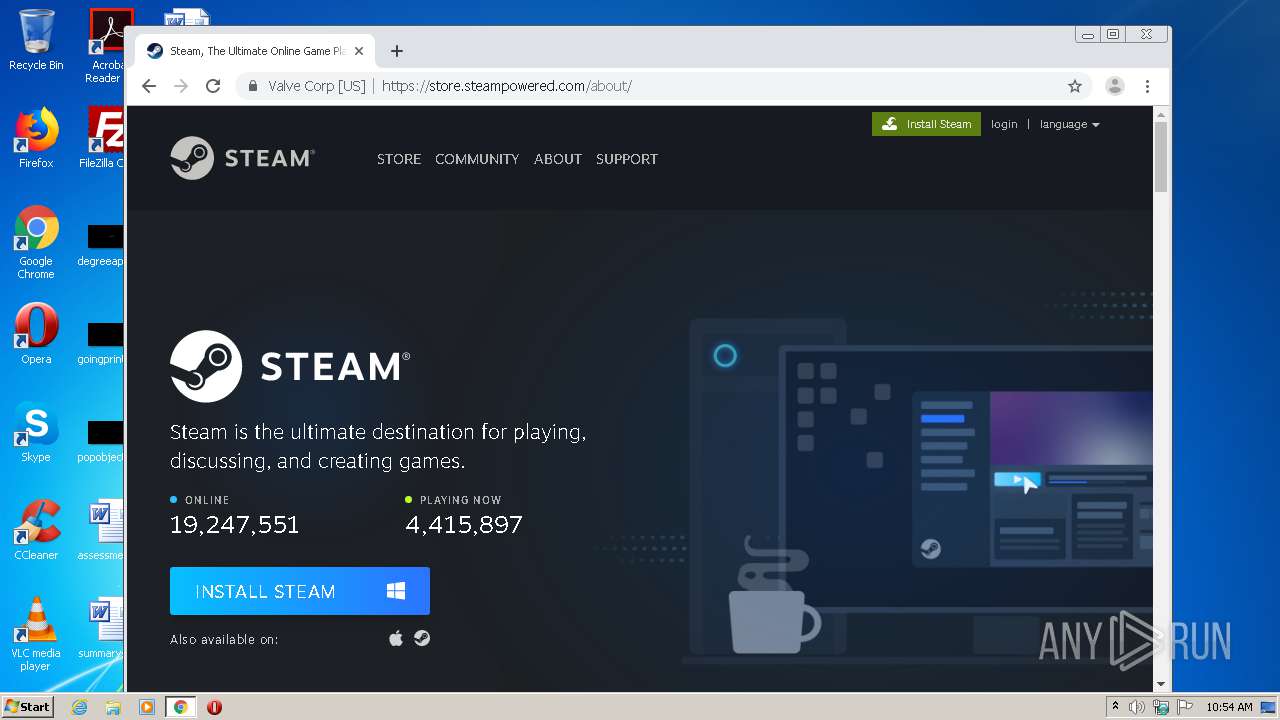1280x720 pixels.
Task: Launch Firefox from the desktop
Action: pos(36,138)
